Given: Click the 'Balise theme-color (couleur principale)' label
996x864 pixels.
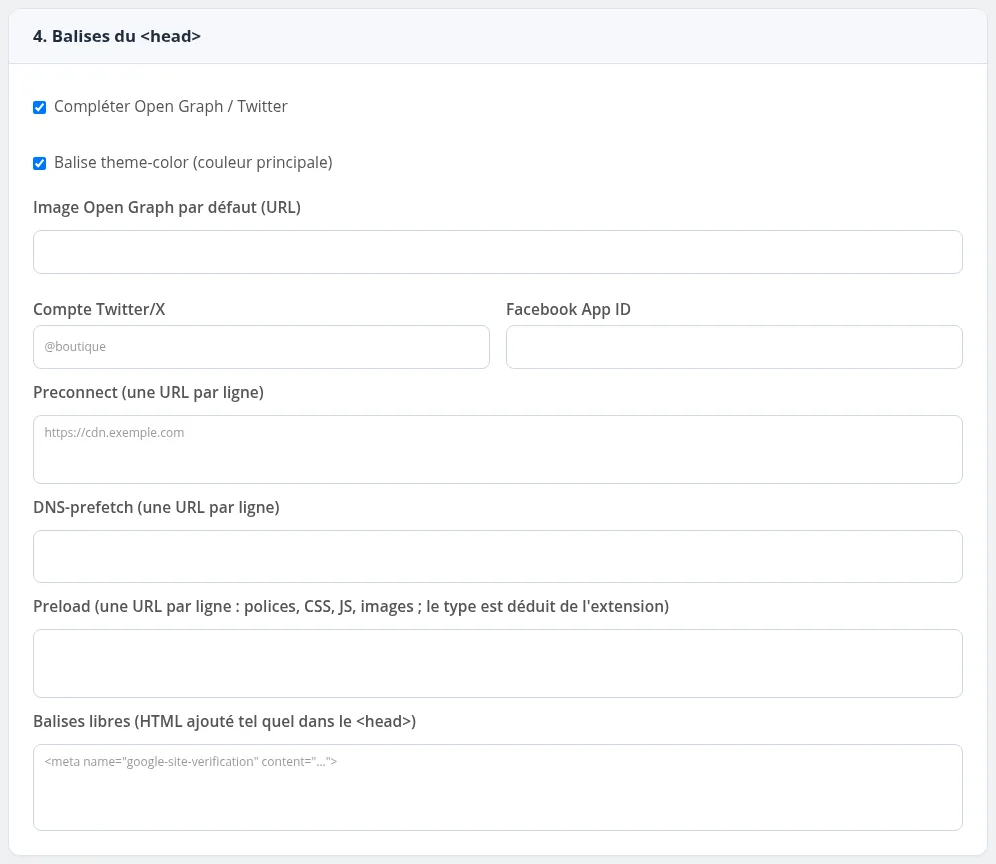Looking at the screenshot, I should 193,163.
